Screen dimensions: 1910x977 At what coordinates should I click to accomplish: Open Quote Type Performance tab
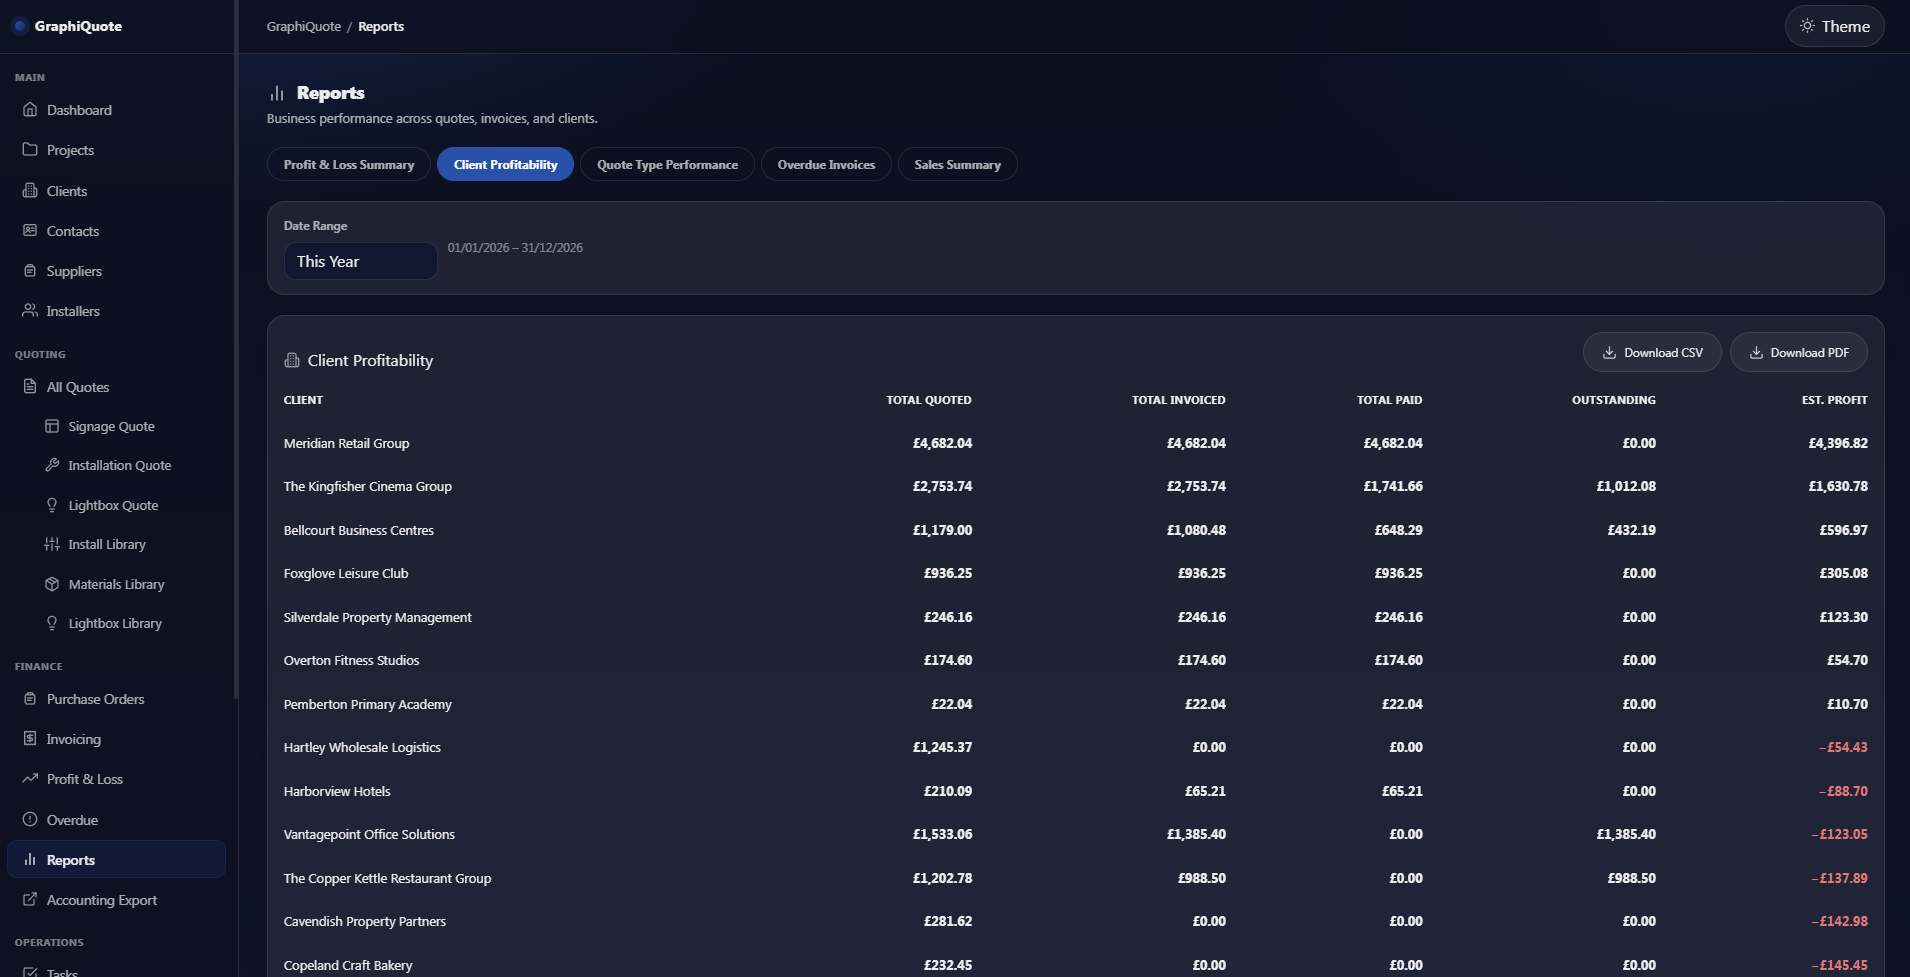tap(667, 165)
